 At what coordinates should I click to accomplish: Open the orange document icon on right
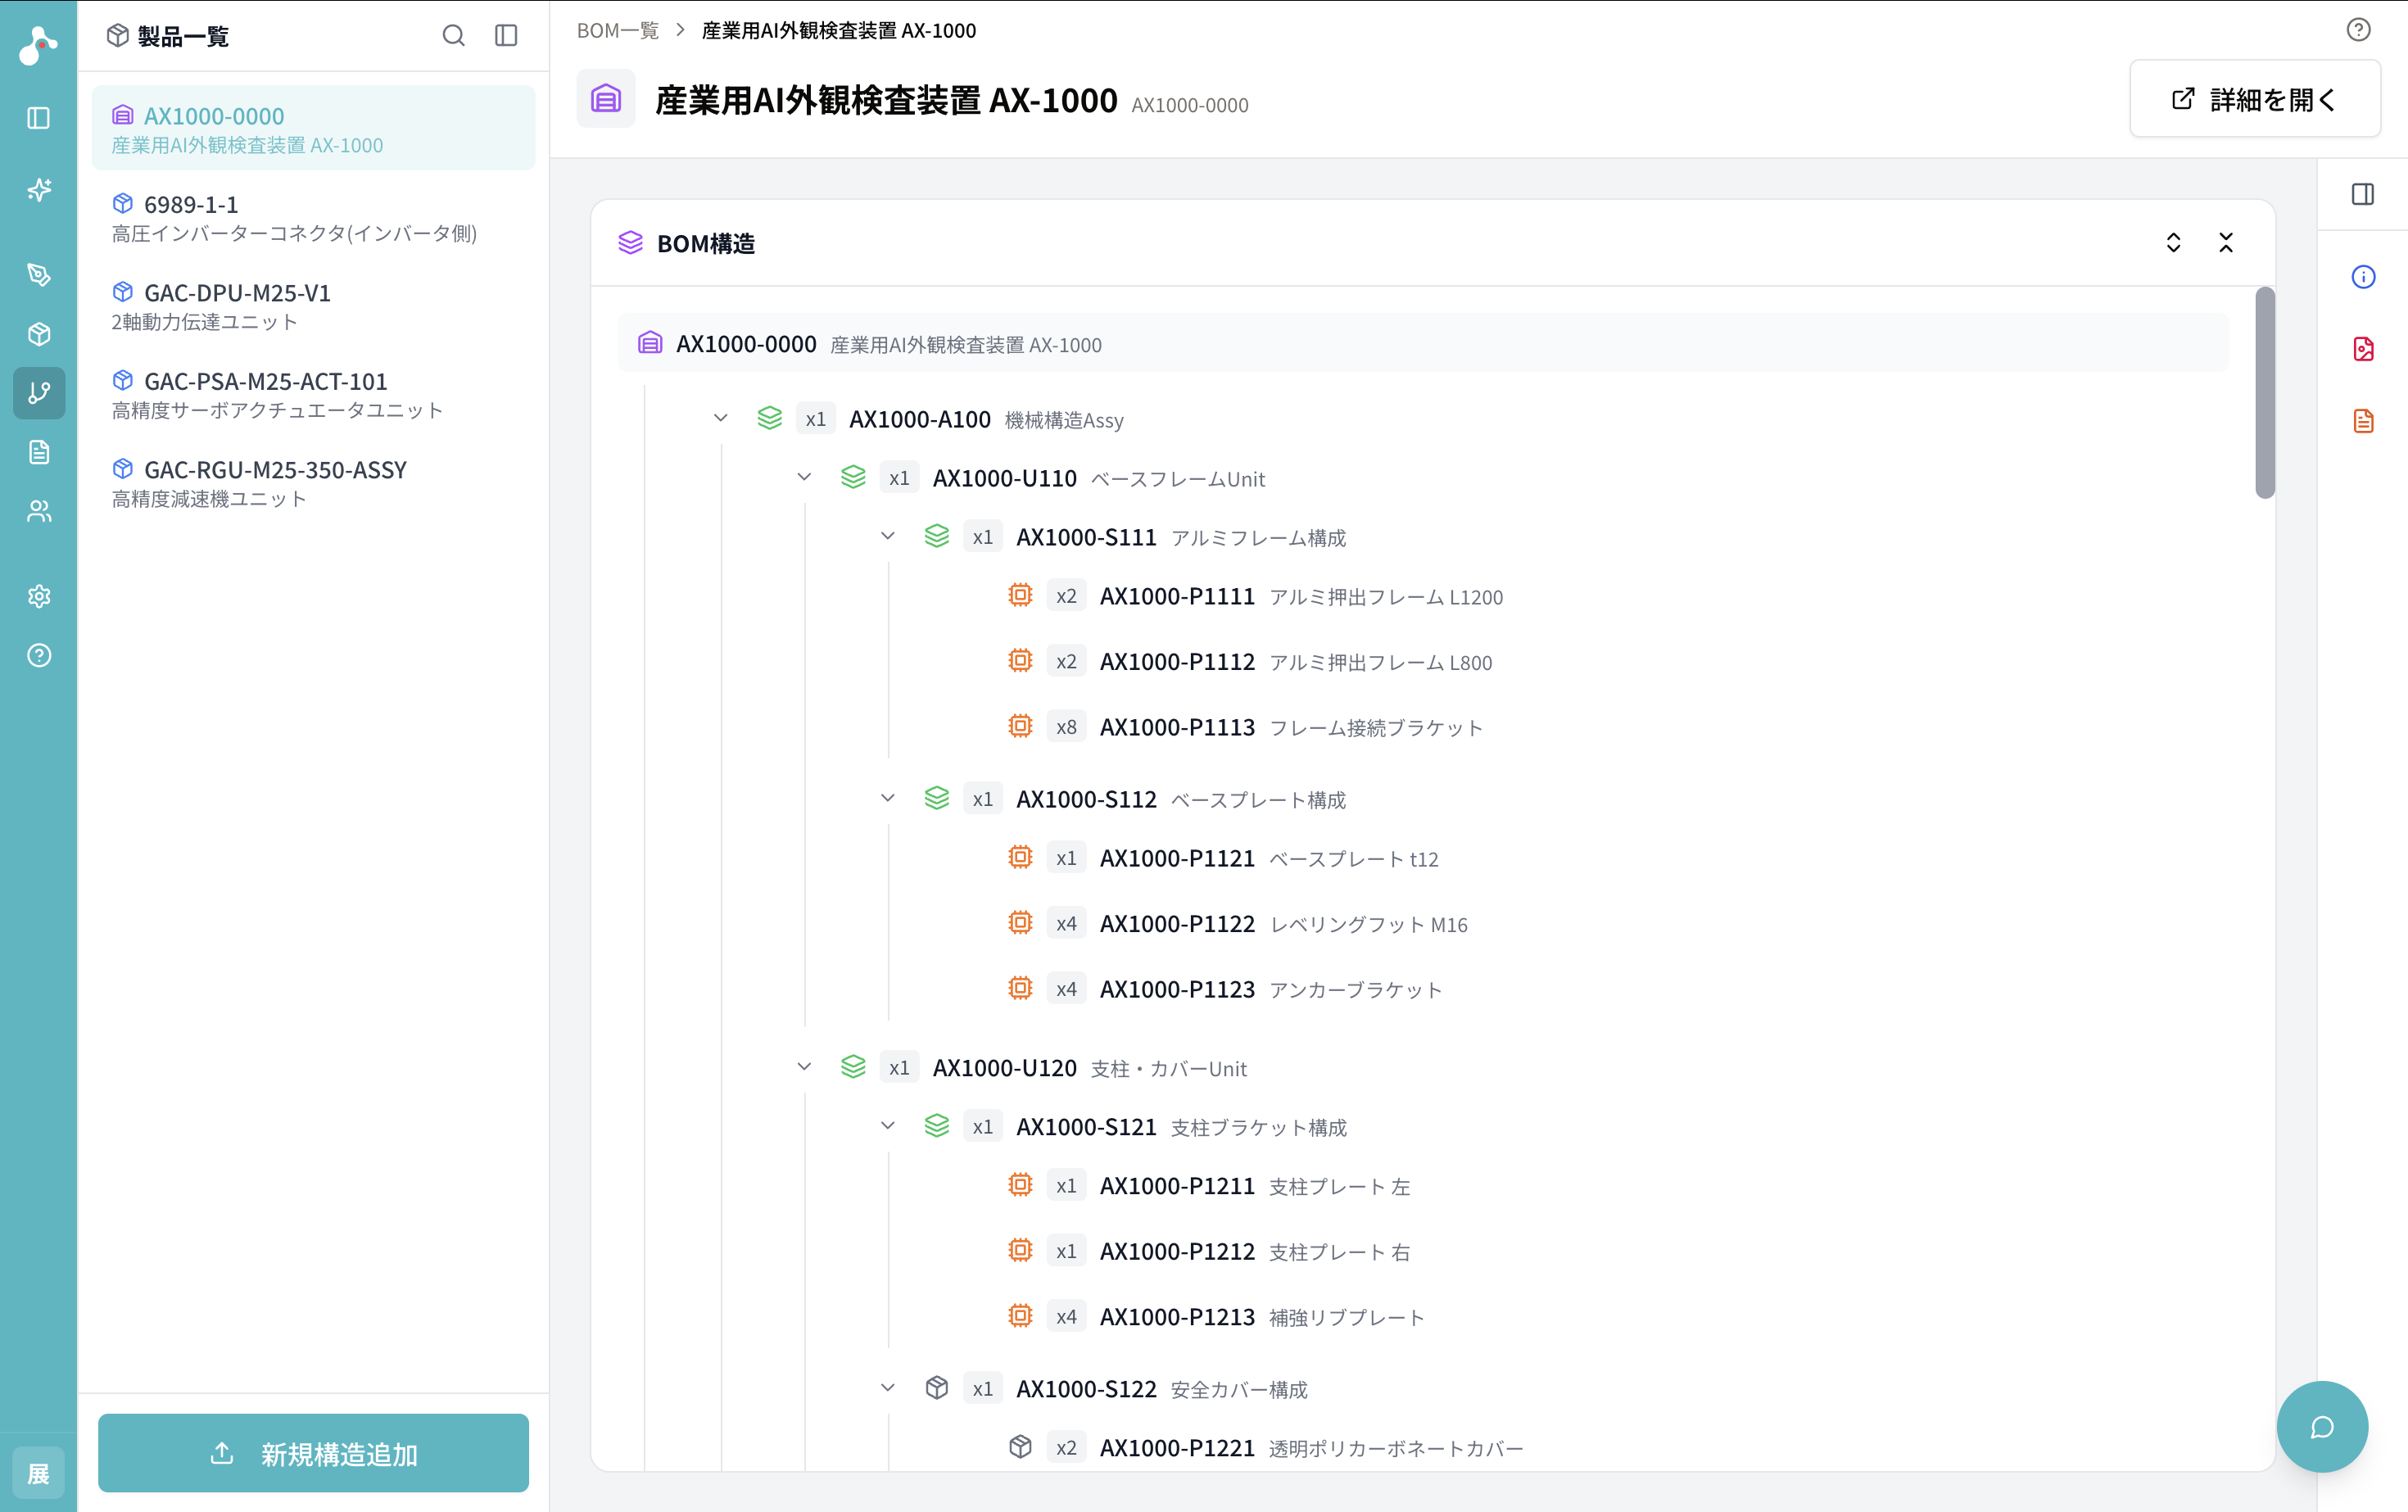(2363, 421)
